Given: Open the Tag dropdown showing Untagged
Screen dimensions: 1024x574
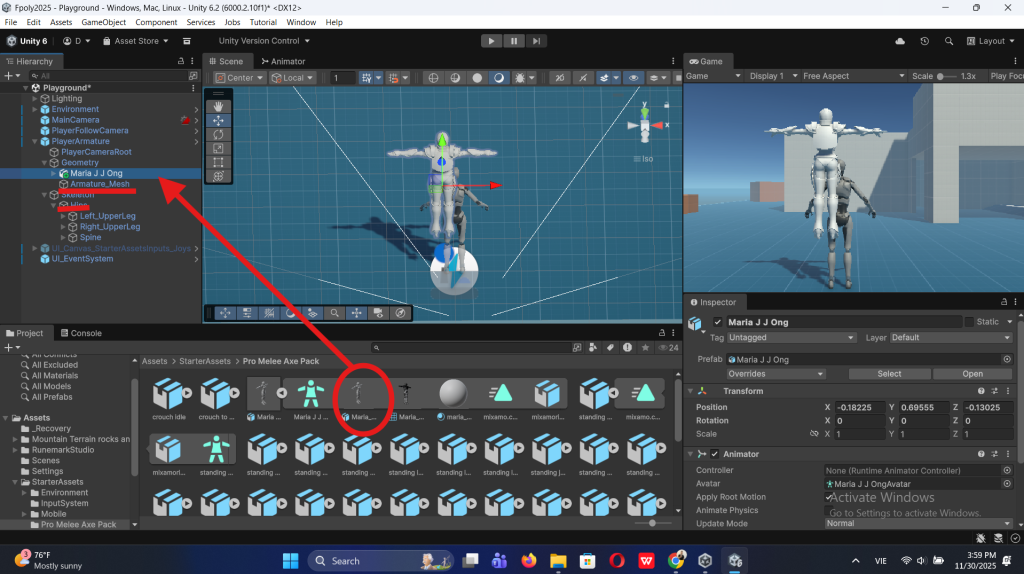Looking at the screenshot, I should (x=792, y=338).
